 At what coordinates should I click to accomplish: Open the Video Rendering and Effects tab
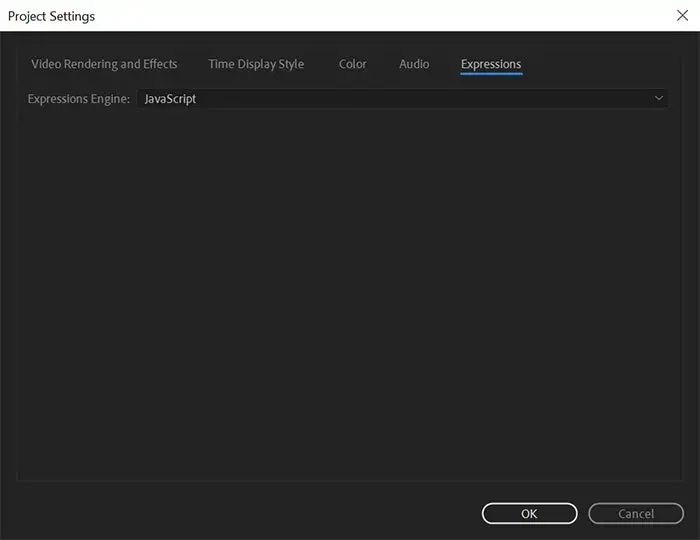[104, 64]
